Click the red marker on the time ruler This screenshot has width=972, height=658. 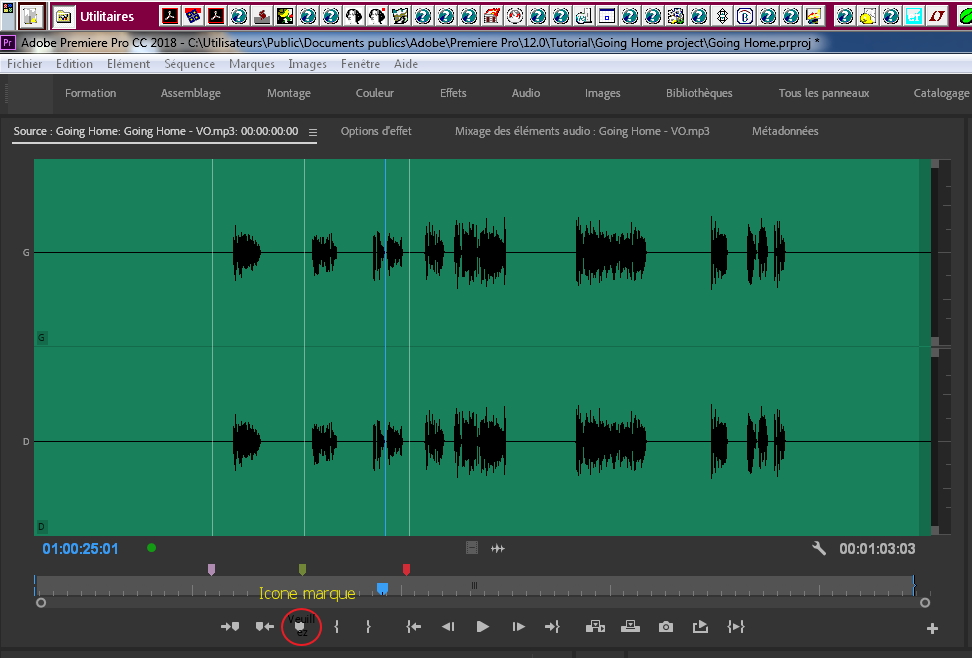coord(406,570)
